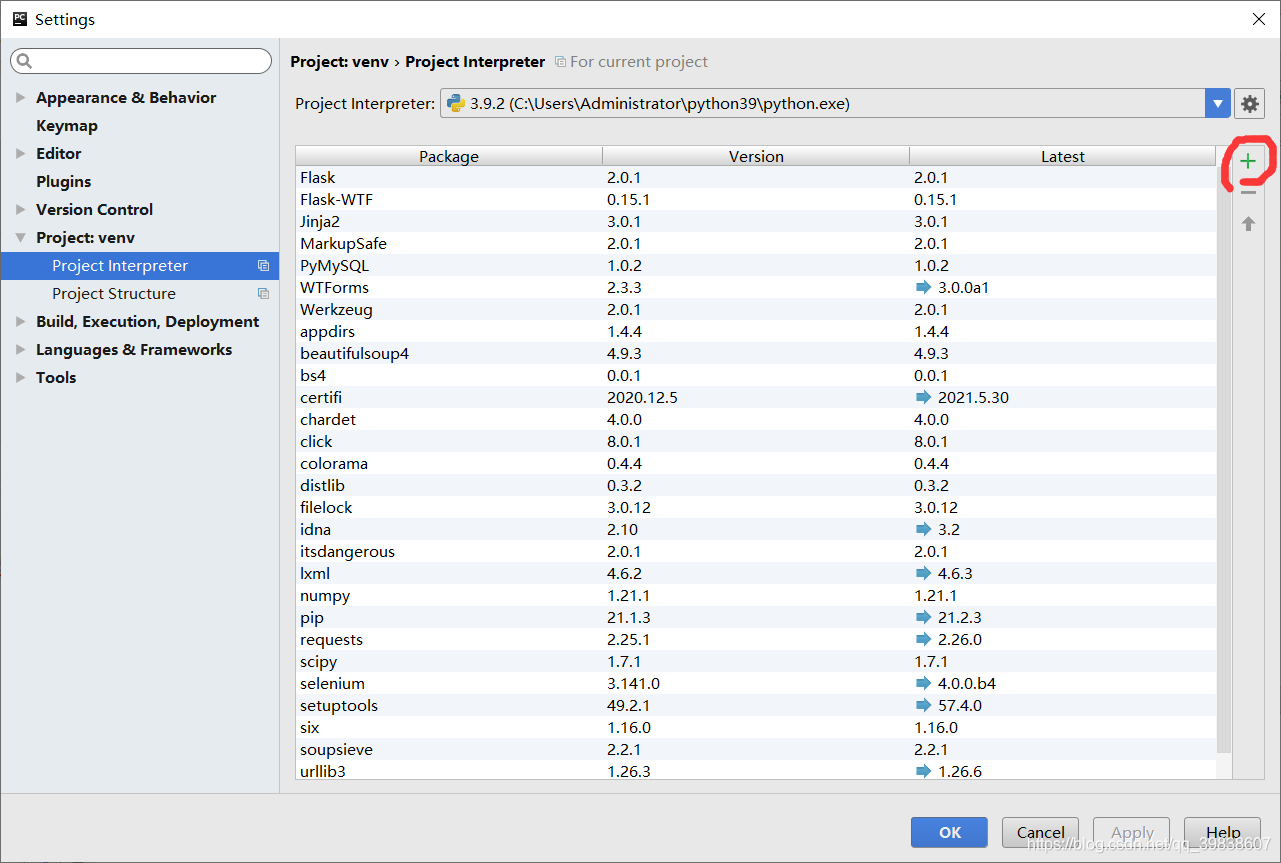Click the Python logo in interpreter field
Screen dimensions: 1281x863
click(456, 103)
